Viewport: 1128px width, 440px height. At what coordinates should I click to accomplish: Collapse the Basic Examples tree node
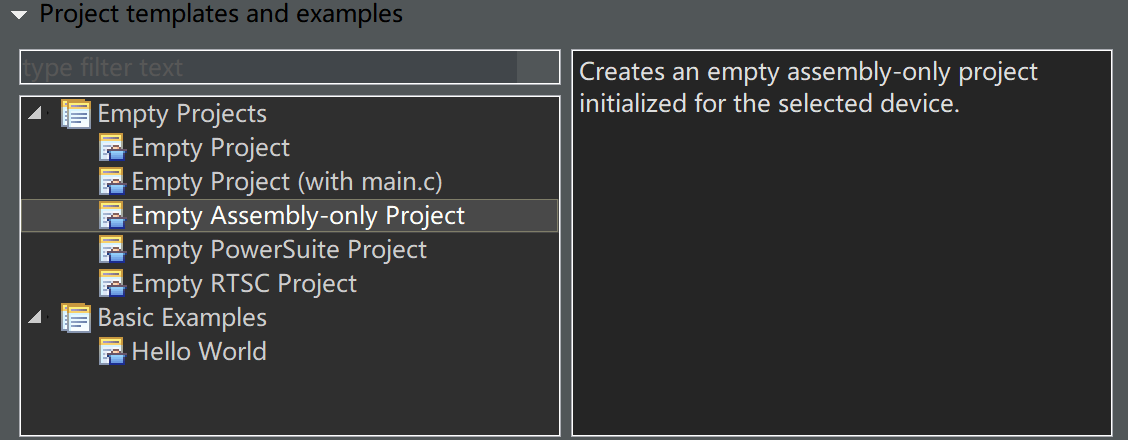coord(35,318)
